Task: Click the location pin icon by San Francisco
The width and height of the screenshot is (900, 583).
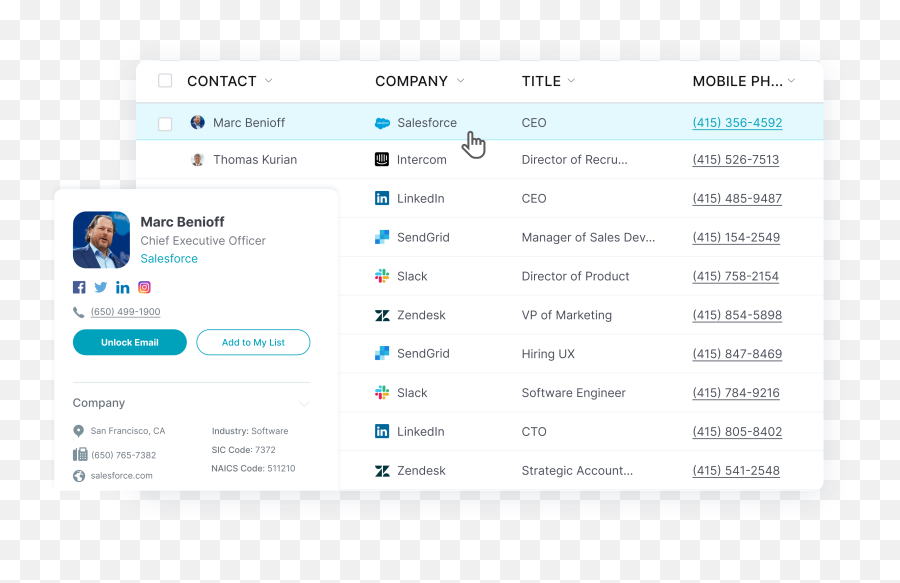Action: point(79,431)
